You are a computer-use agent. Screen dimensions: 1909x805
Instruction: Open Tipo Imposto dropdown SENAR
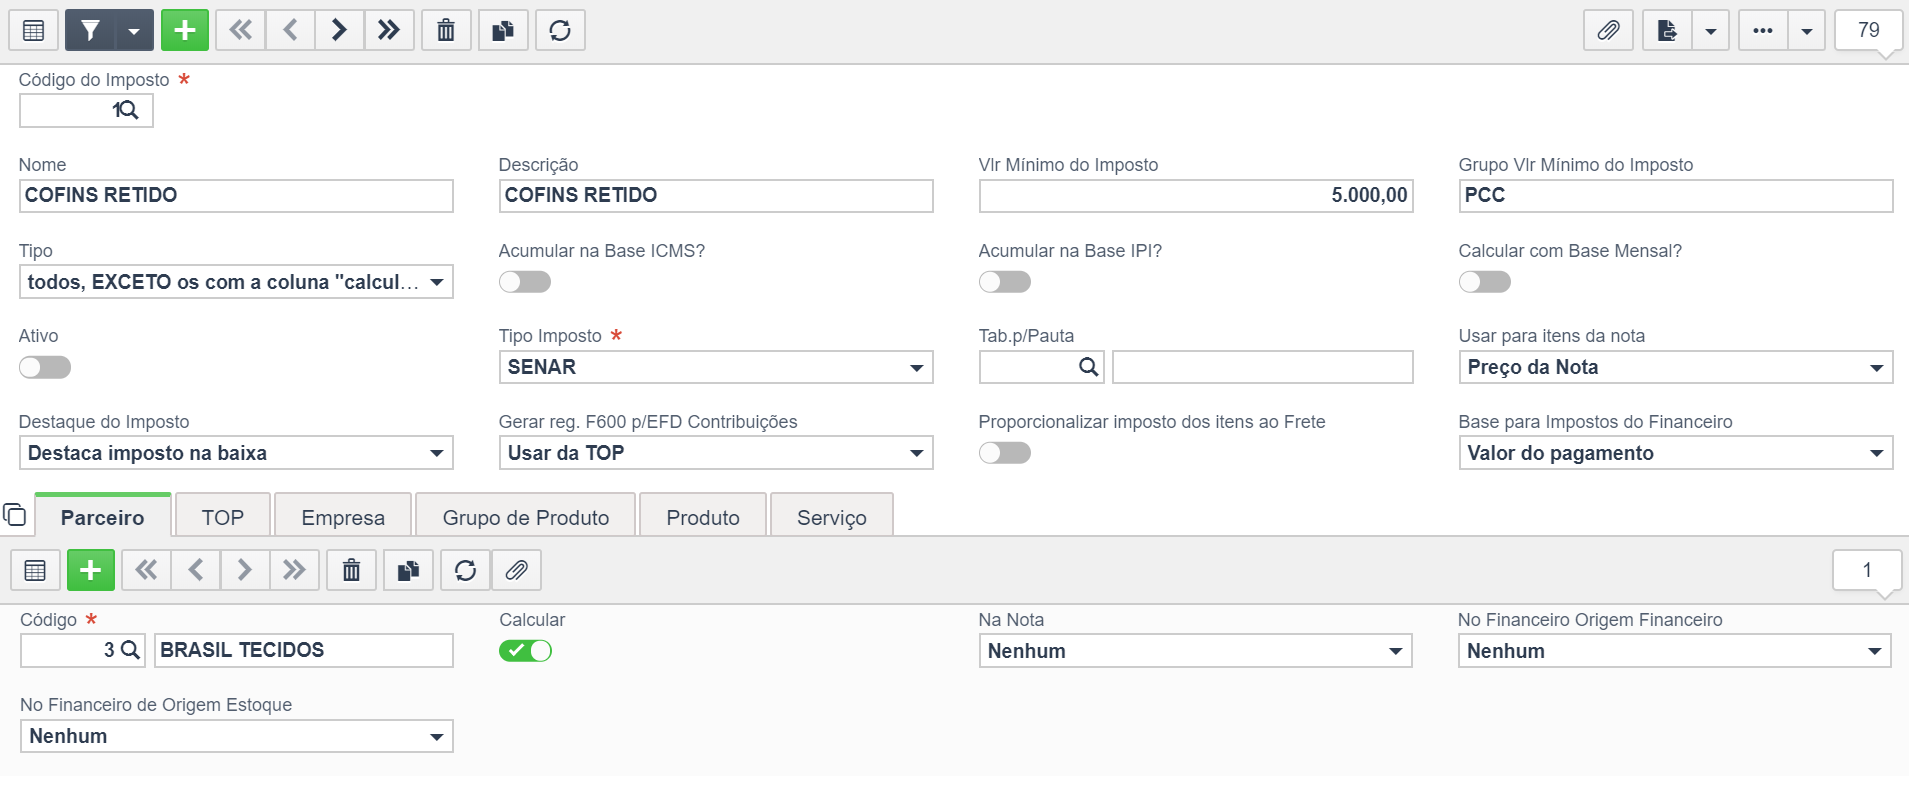click(716, 367)
